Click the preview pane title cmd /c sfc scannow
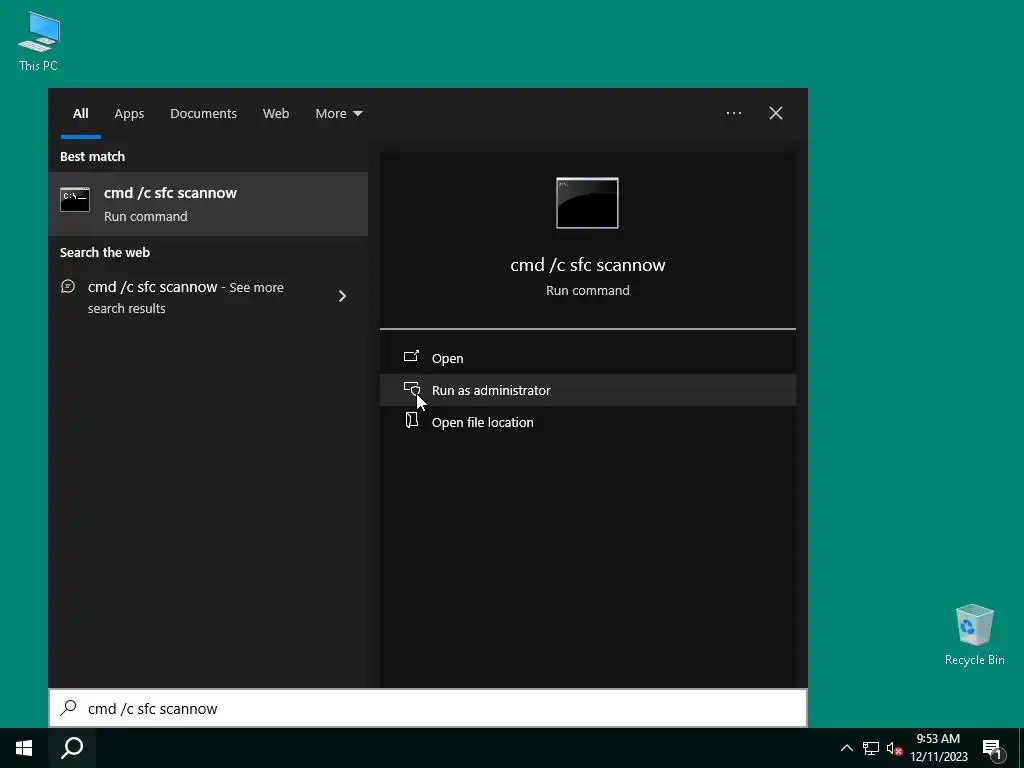 point(588,264)
